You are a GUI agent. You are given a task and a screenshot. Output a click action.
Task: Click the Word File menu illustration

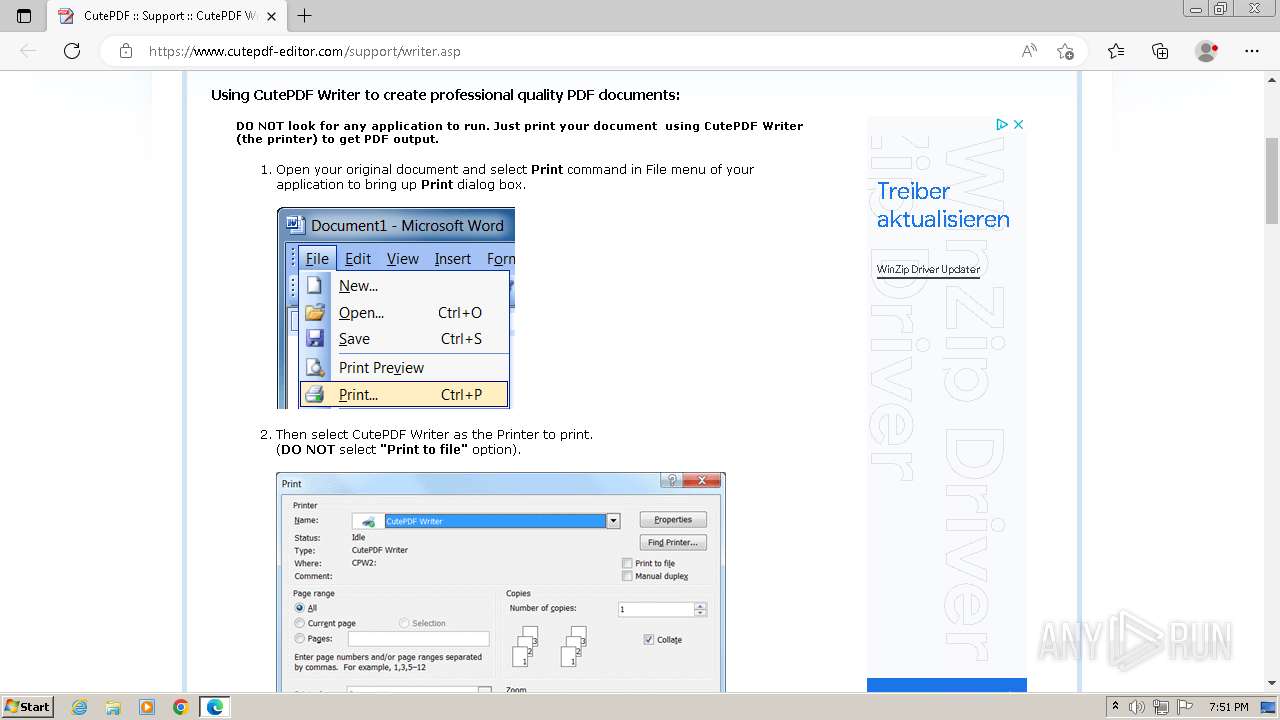(396, 308)
